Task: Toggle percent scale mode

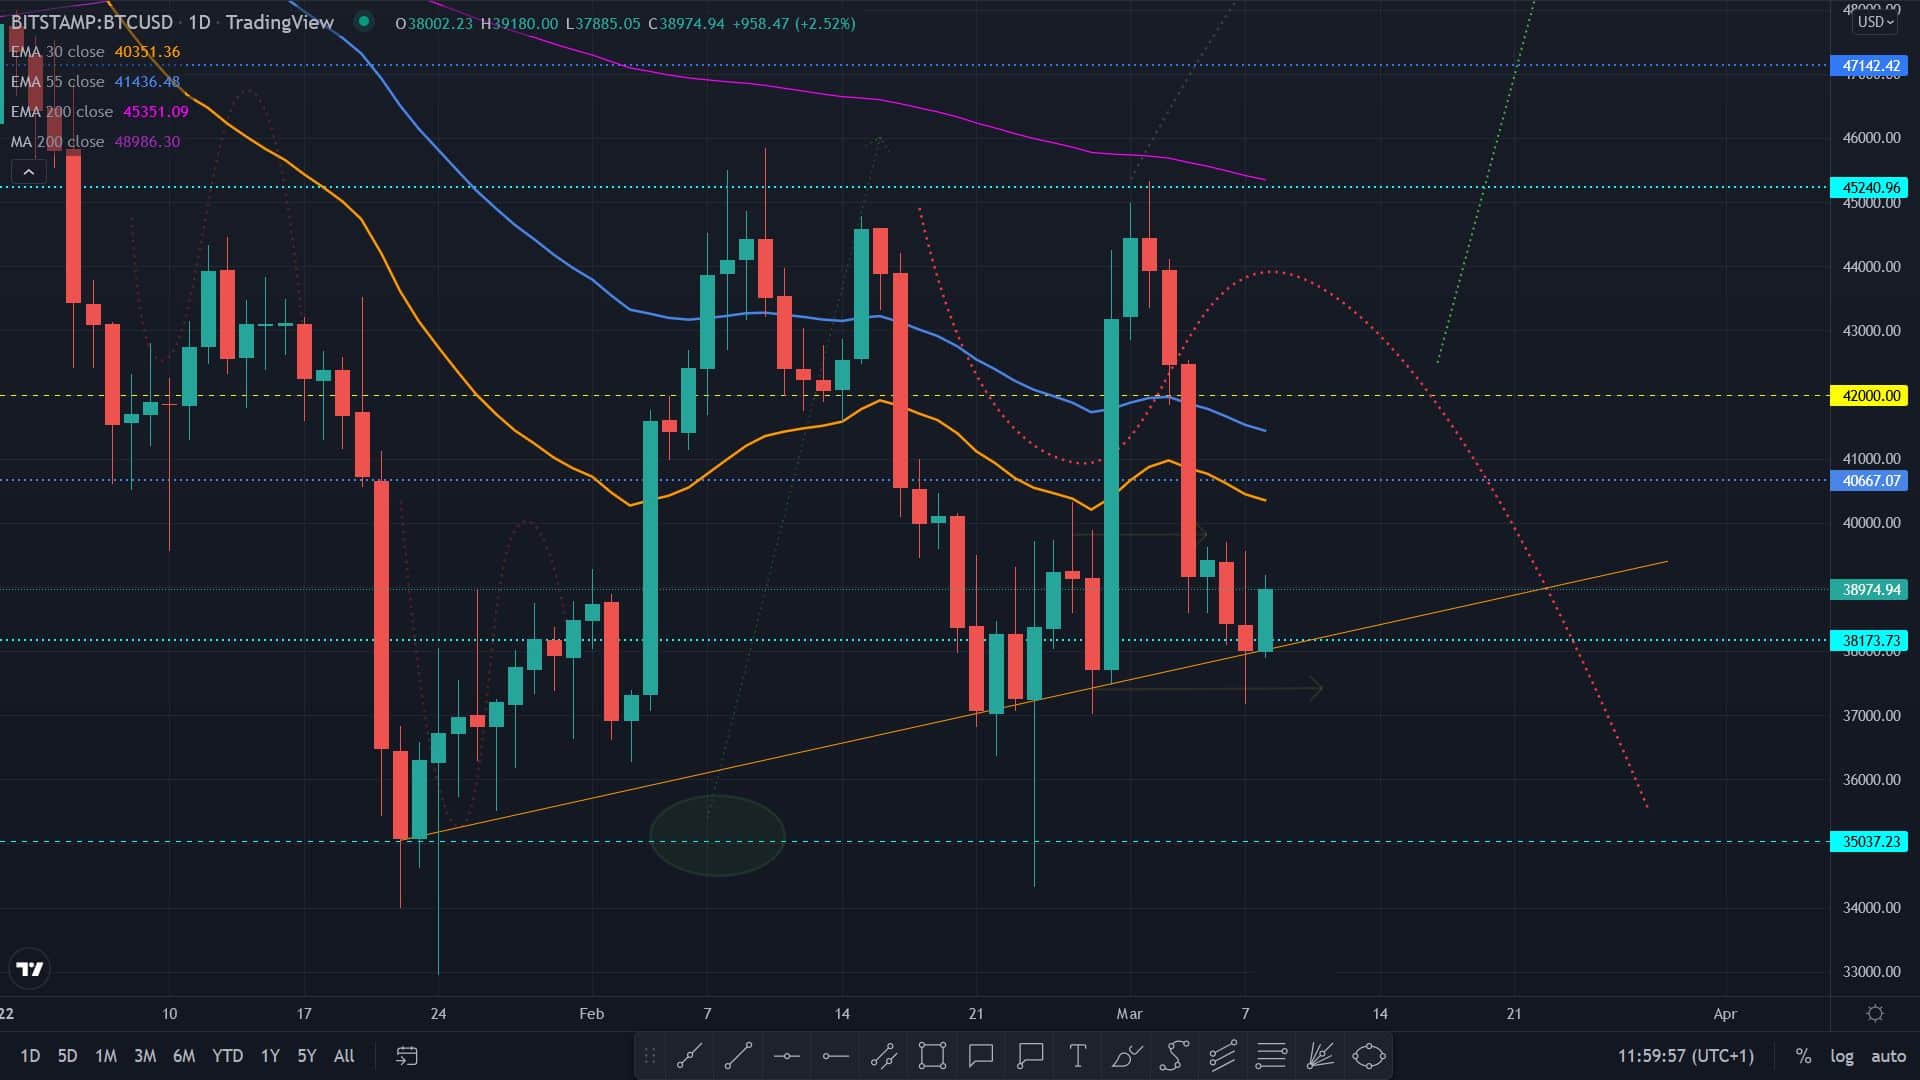Action: 1803,1056
